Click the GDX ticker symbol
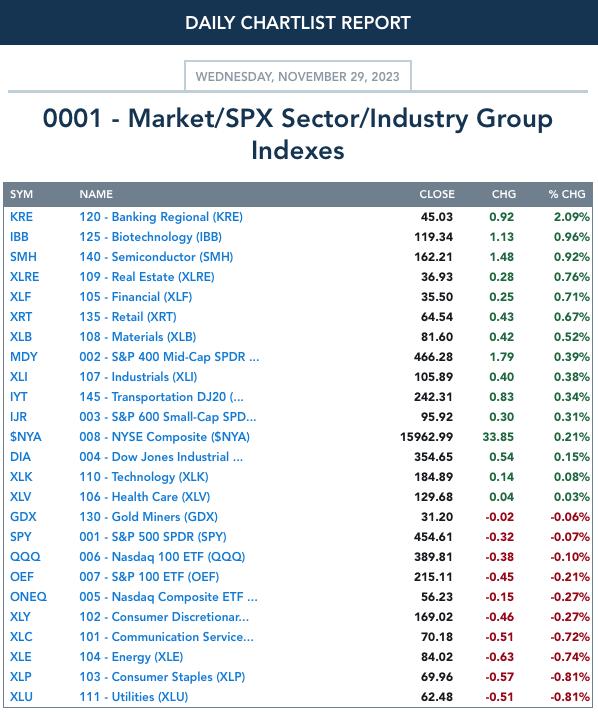The image size is (598, 712). [23, 517]
